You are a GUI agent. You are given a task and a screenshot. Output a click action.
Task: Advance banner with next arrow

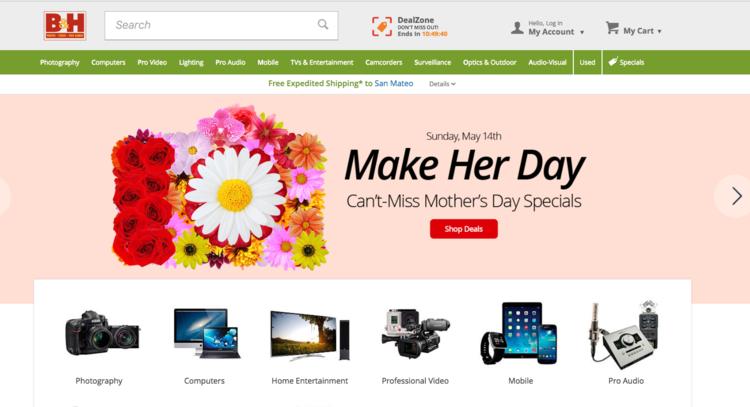(x=737, y=196)
